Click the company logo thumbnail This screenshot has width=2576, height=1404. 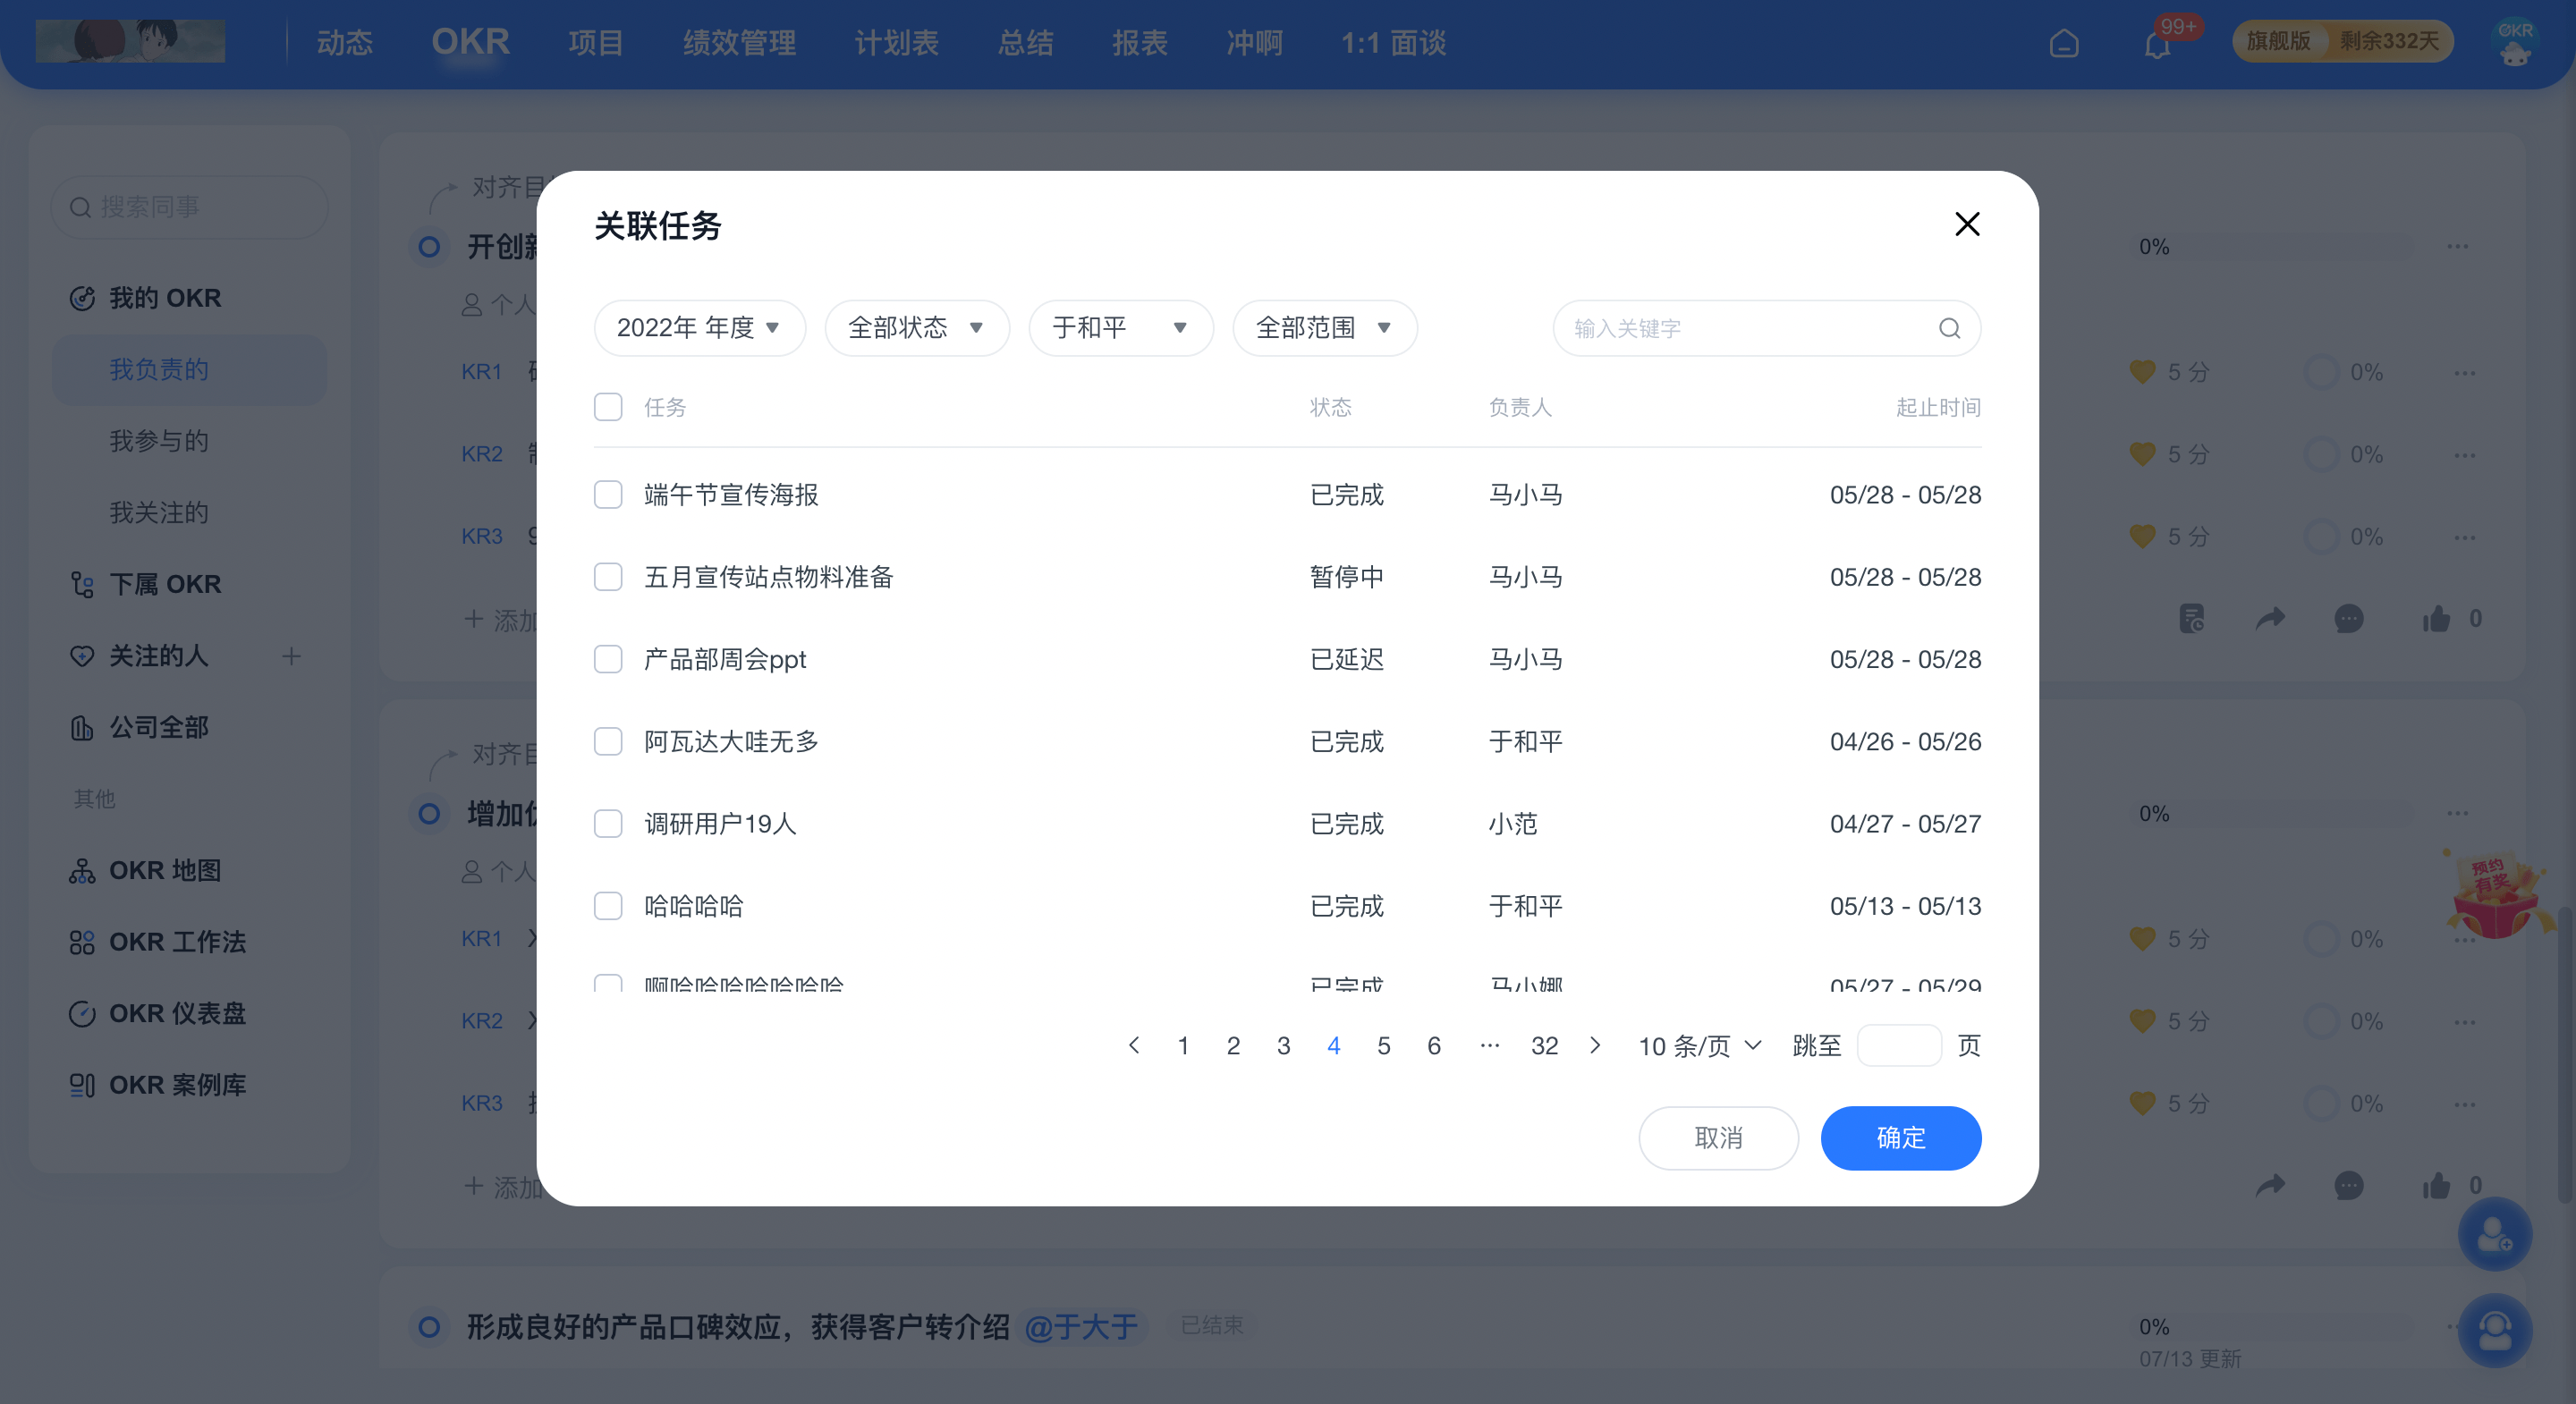click(x=130, y=41)
